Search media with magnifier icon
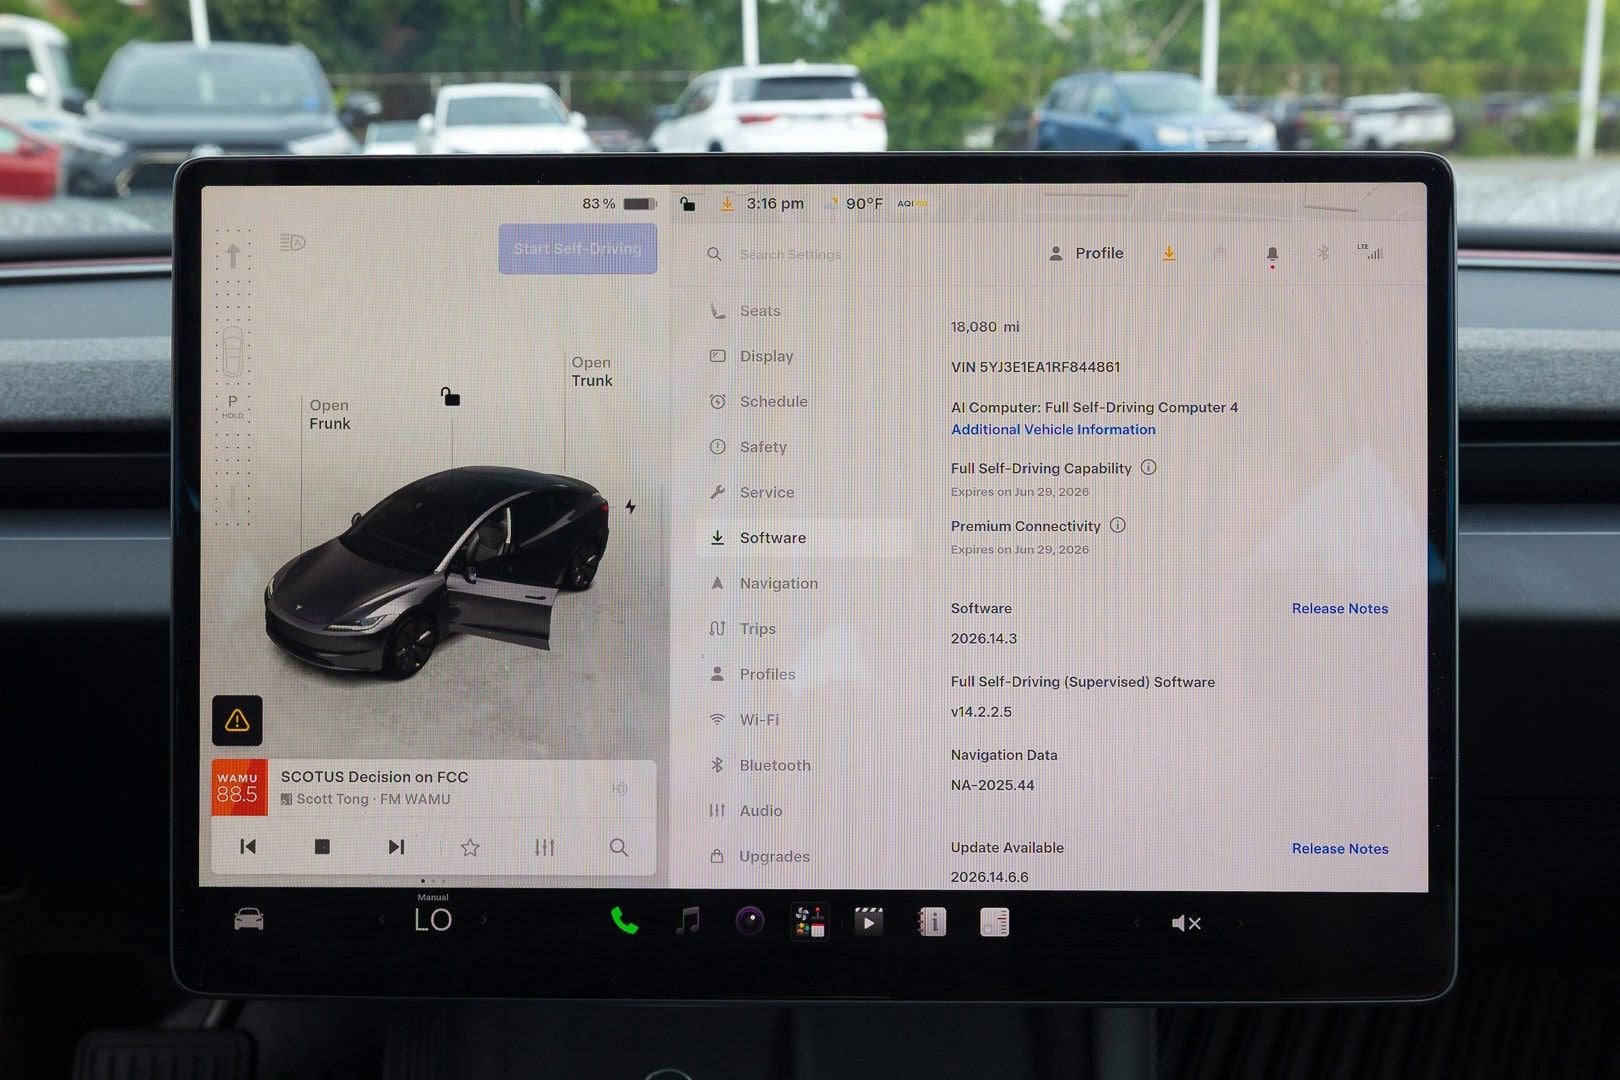 click(x=619, y=848)
